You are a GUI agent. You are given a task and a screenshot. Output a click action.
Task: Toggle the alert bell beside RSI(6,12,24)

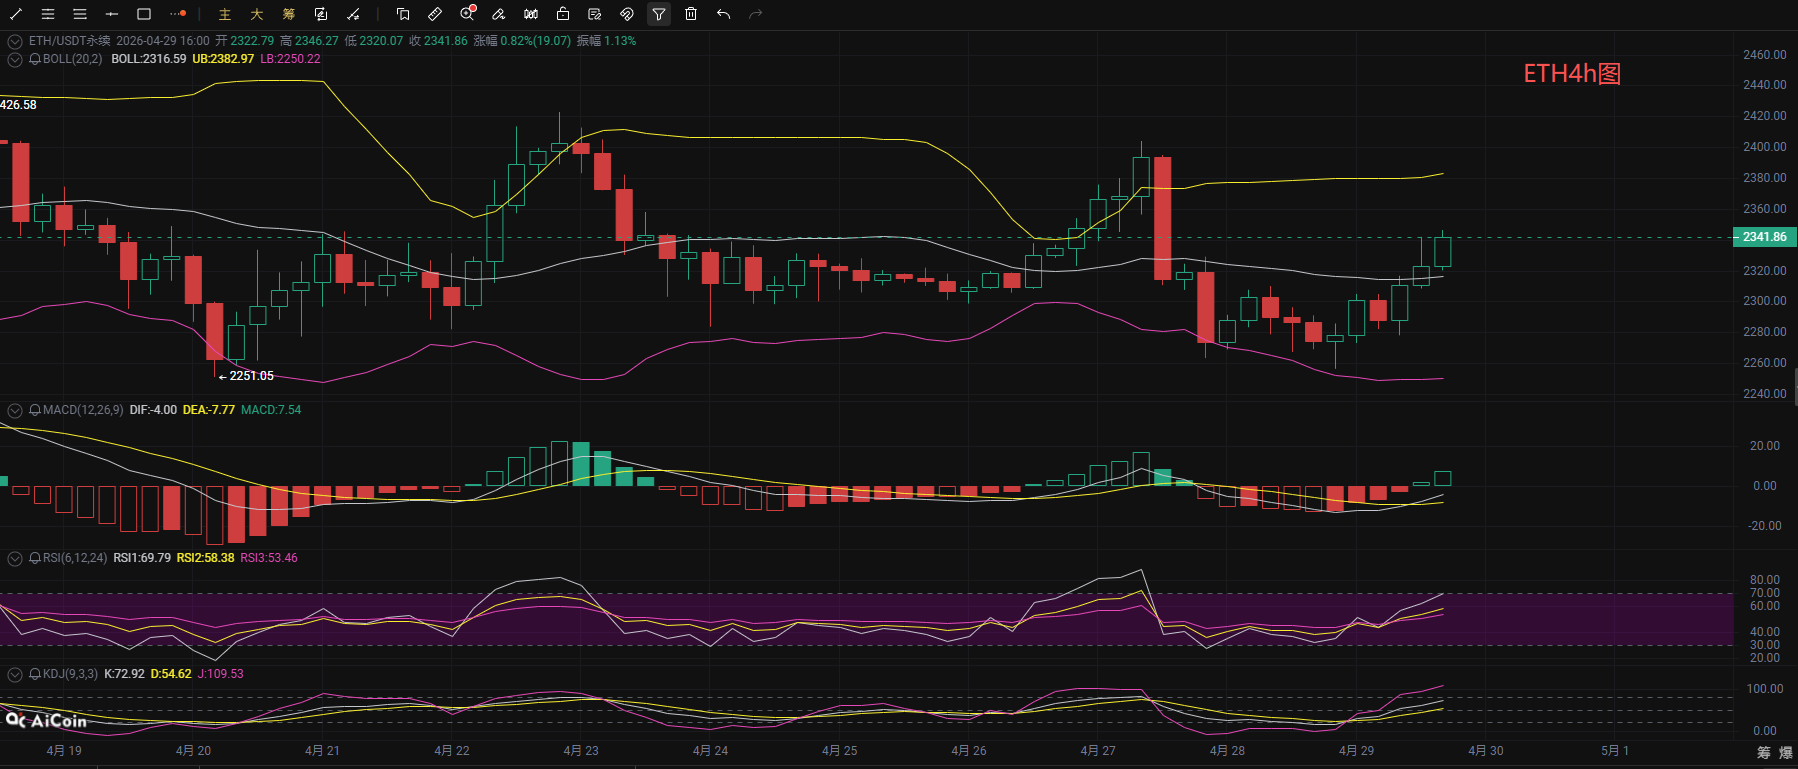[x=35, y=558]
